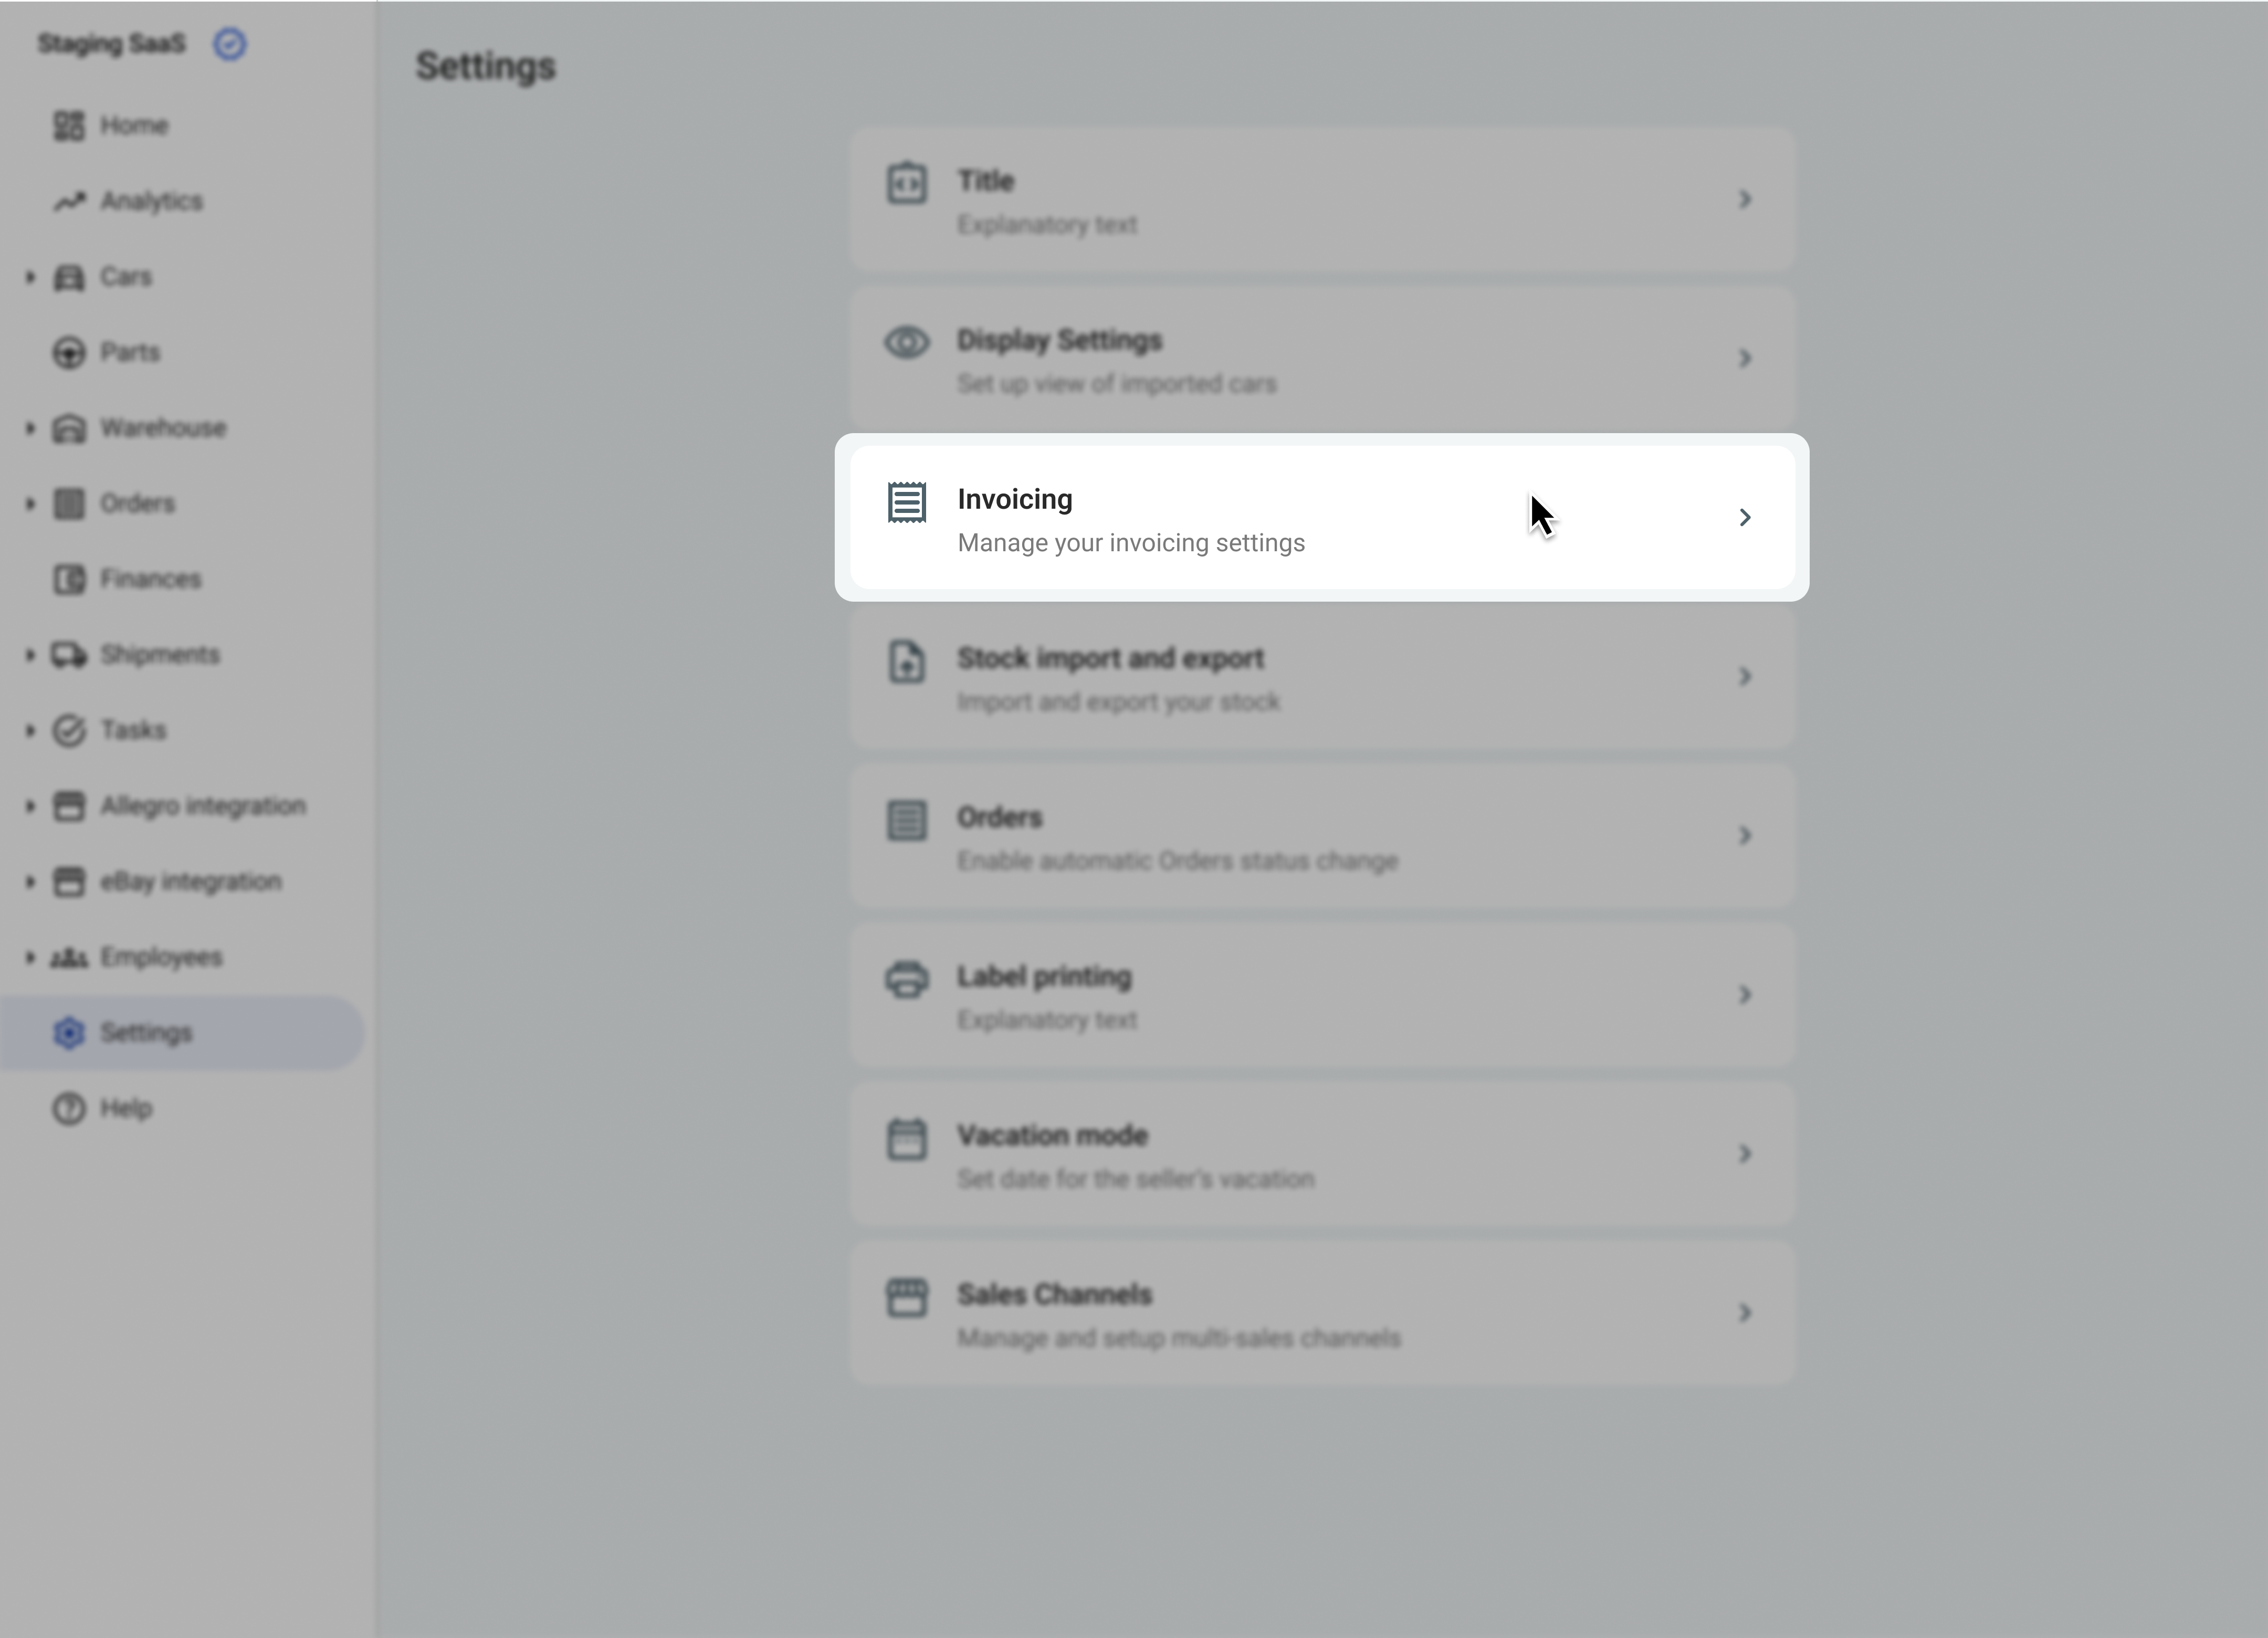2268x1638 pixels.
Task: Click the Invoicing receipt icon
Action: [907, 502]
